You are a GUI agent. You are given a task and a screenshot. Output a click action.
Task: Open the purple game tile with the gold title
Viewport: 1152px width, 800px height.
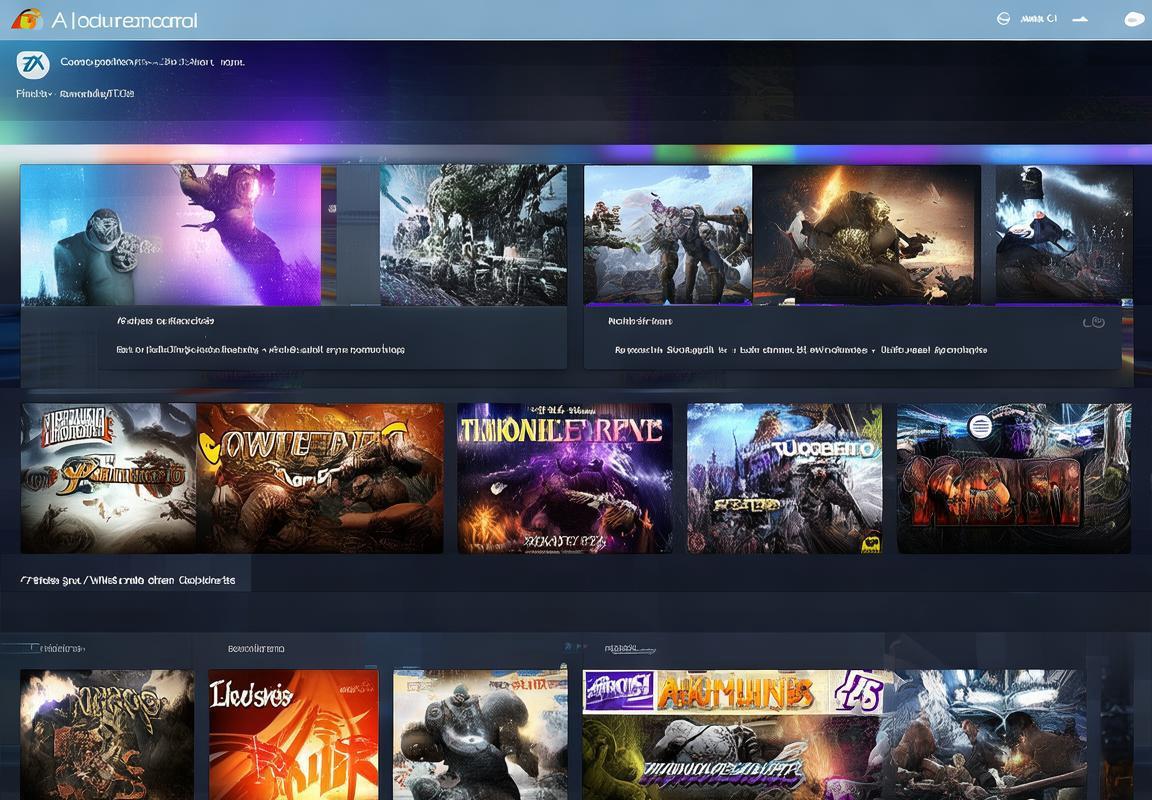[564, 478]
